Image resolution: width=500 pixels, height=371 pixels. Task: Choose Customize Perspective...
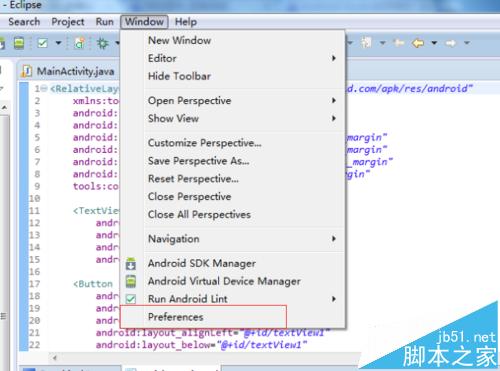[233, 143]
